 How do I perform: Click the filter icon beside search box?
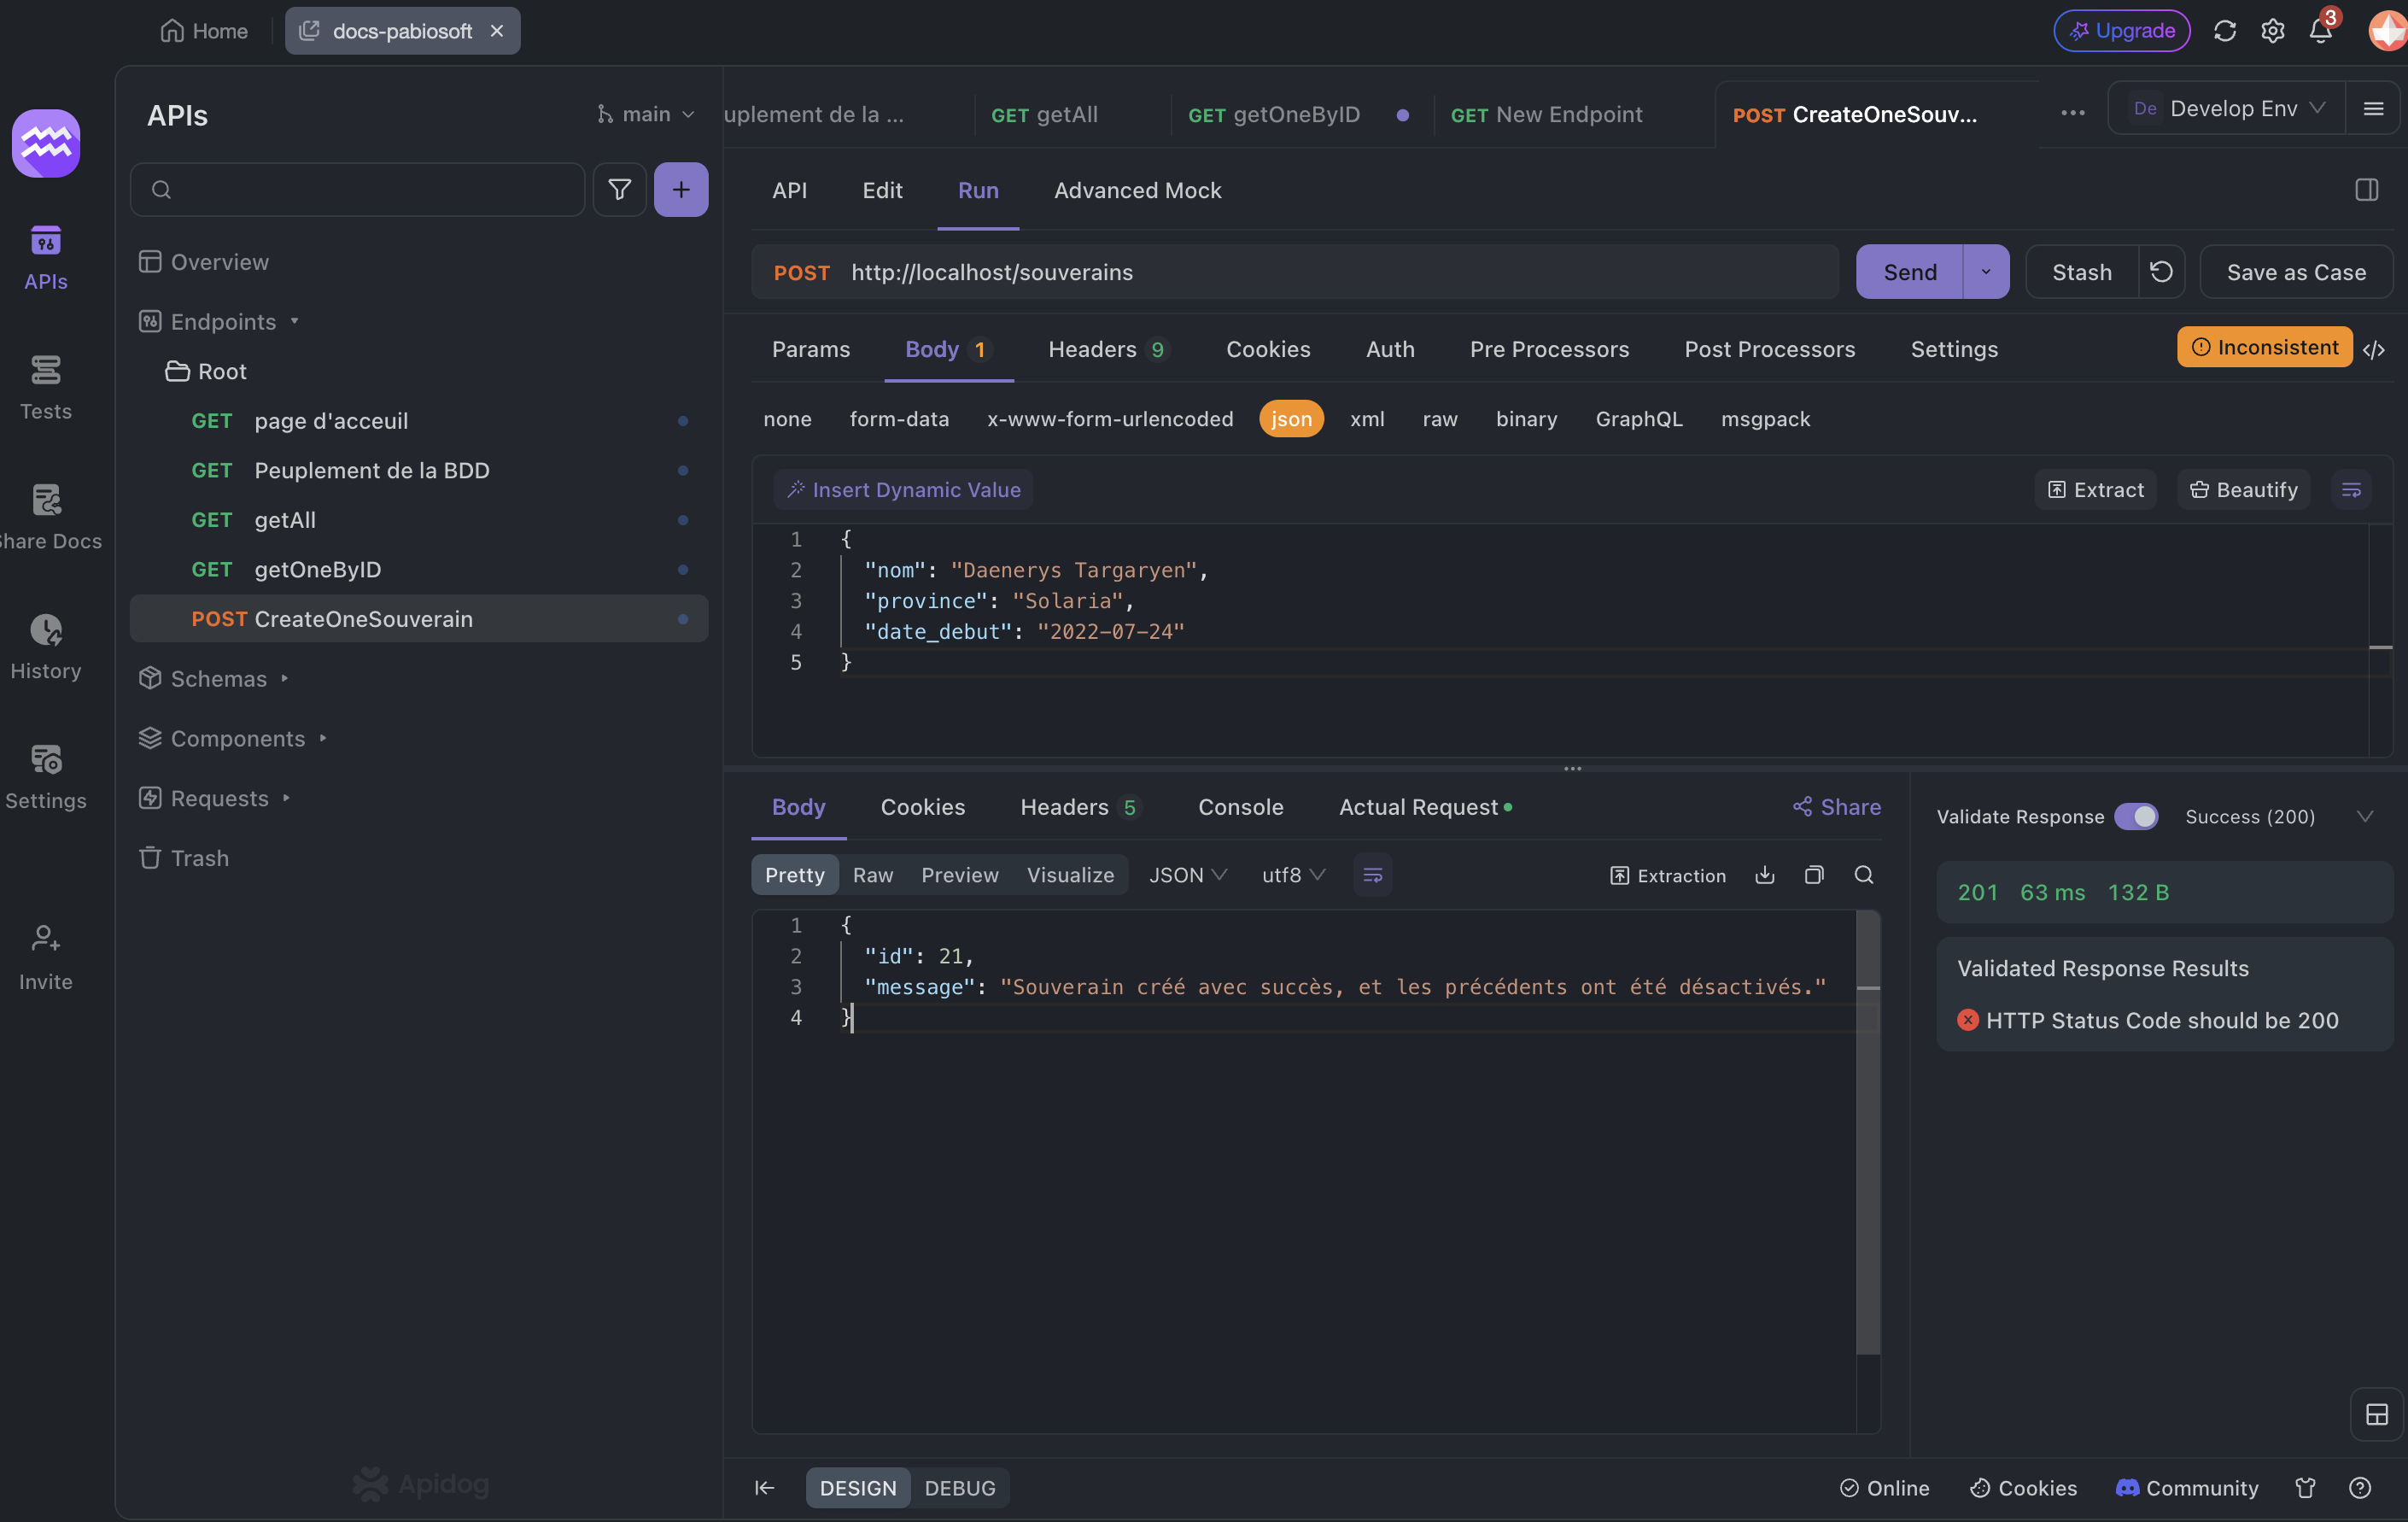point(619,189)
